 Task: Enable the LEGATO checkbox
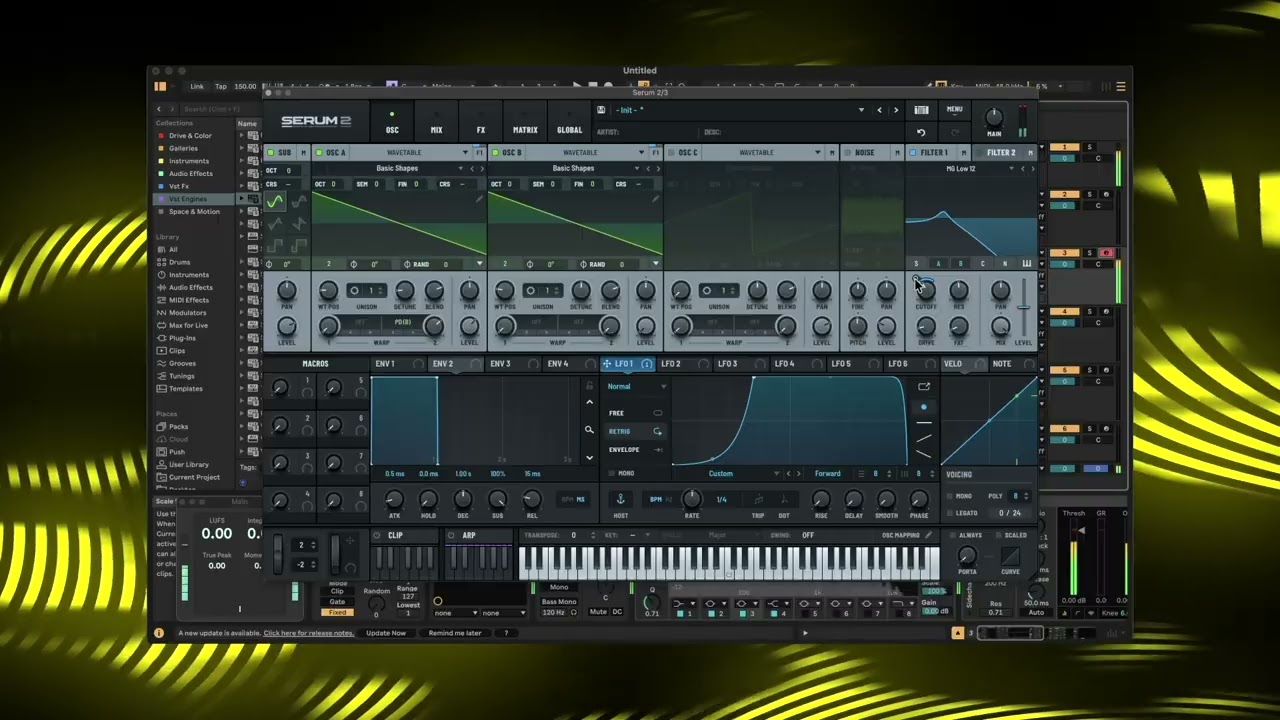948,513
